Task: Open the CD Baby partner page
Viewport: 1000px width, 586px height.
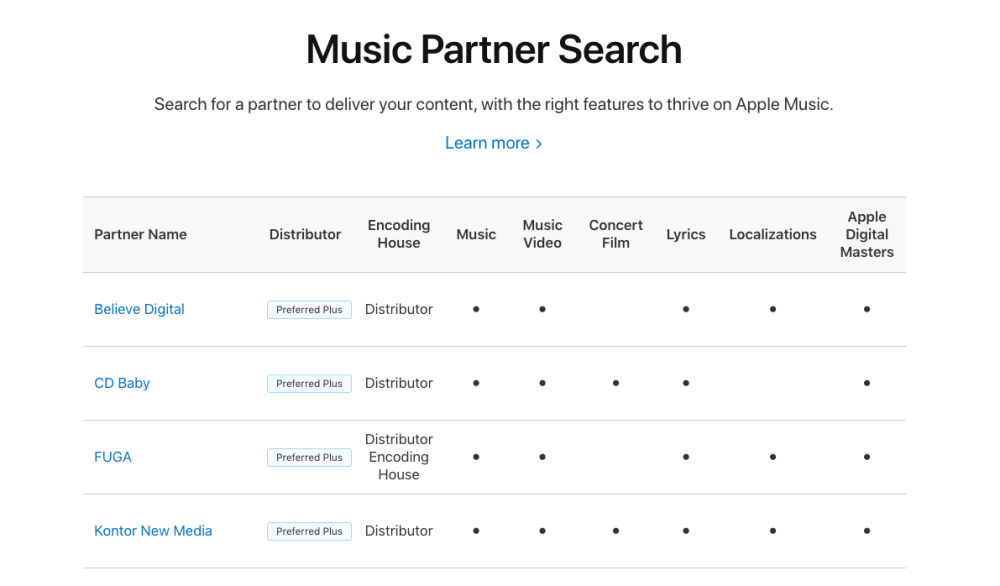Action: click(121, 383)
